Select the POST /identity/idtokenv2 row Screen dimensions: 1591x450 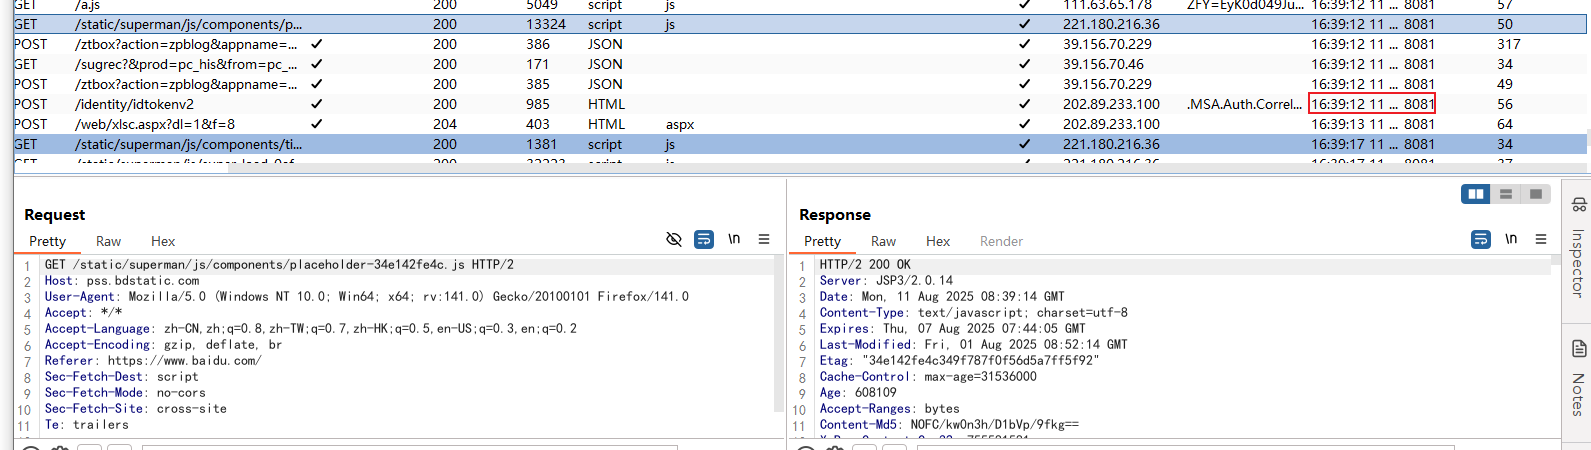point(800,104)
